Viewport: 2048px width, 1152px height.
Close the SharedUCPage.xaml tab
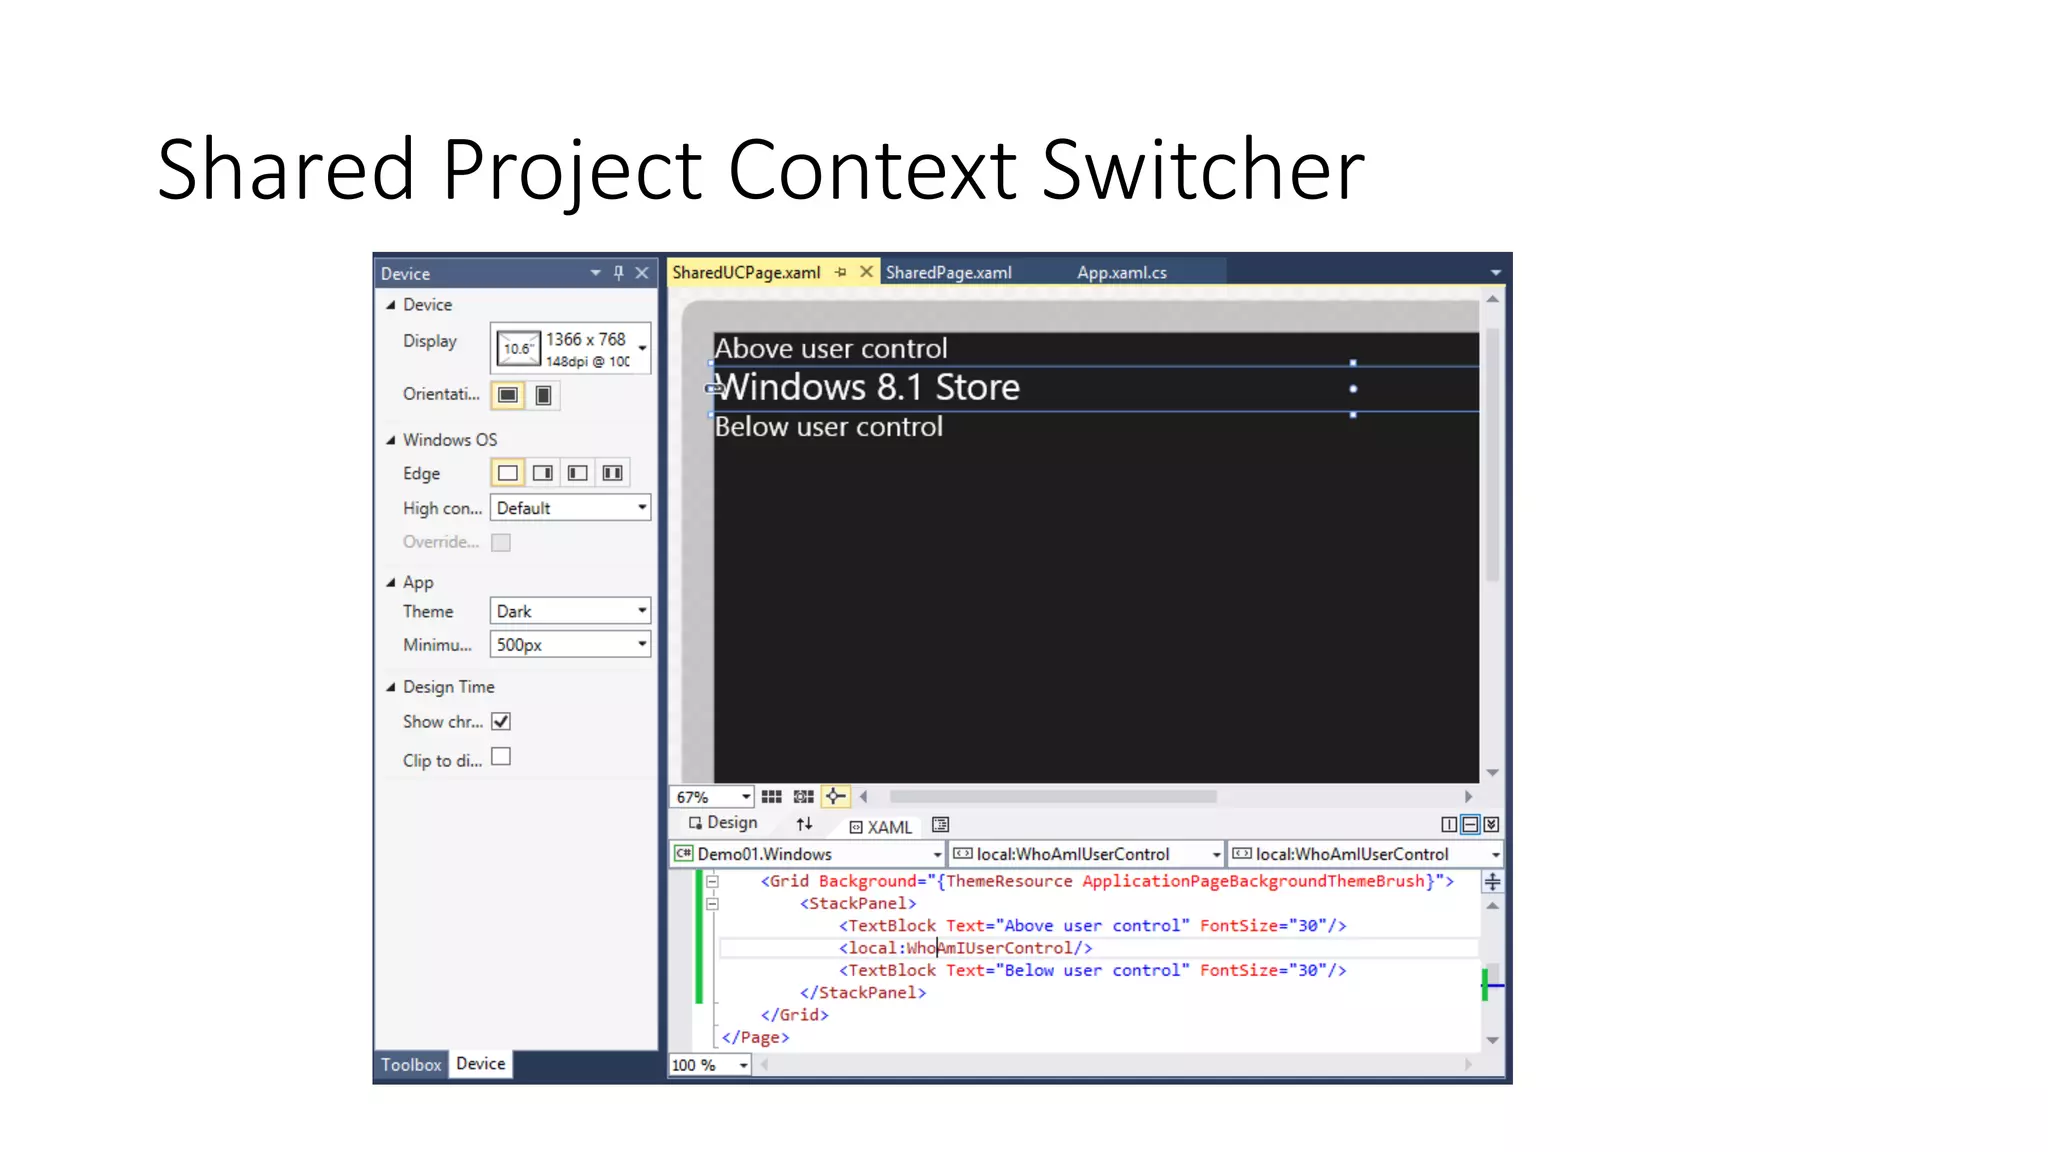(866, 272)
